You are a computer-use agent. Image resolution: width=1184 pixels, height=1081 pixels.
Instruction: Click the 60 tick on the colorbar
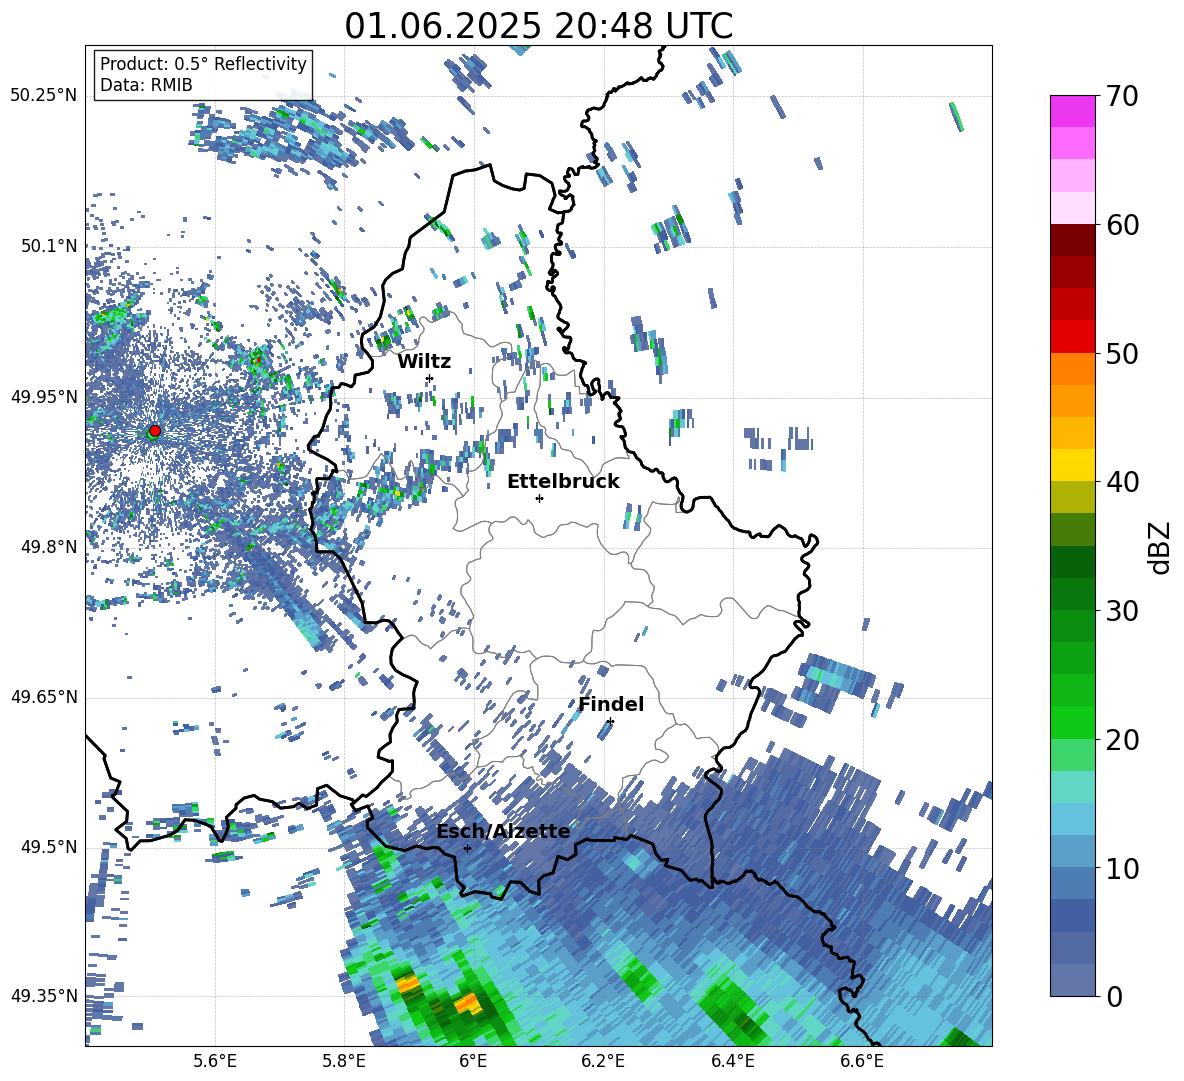(1122, 225)
